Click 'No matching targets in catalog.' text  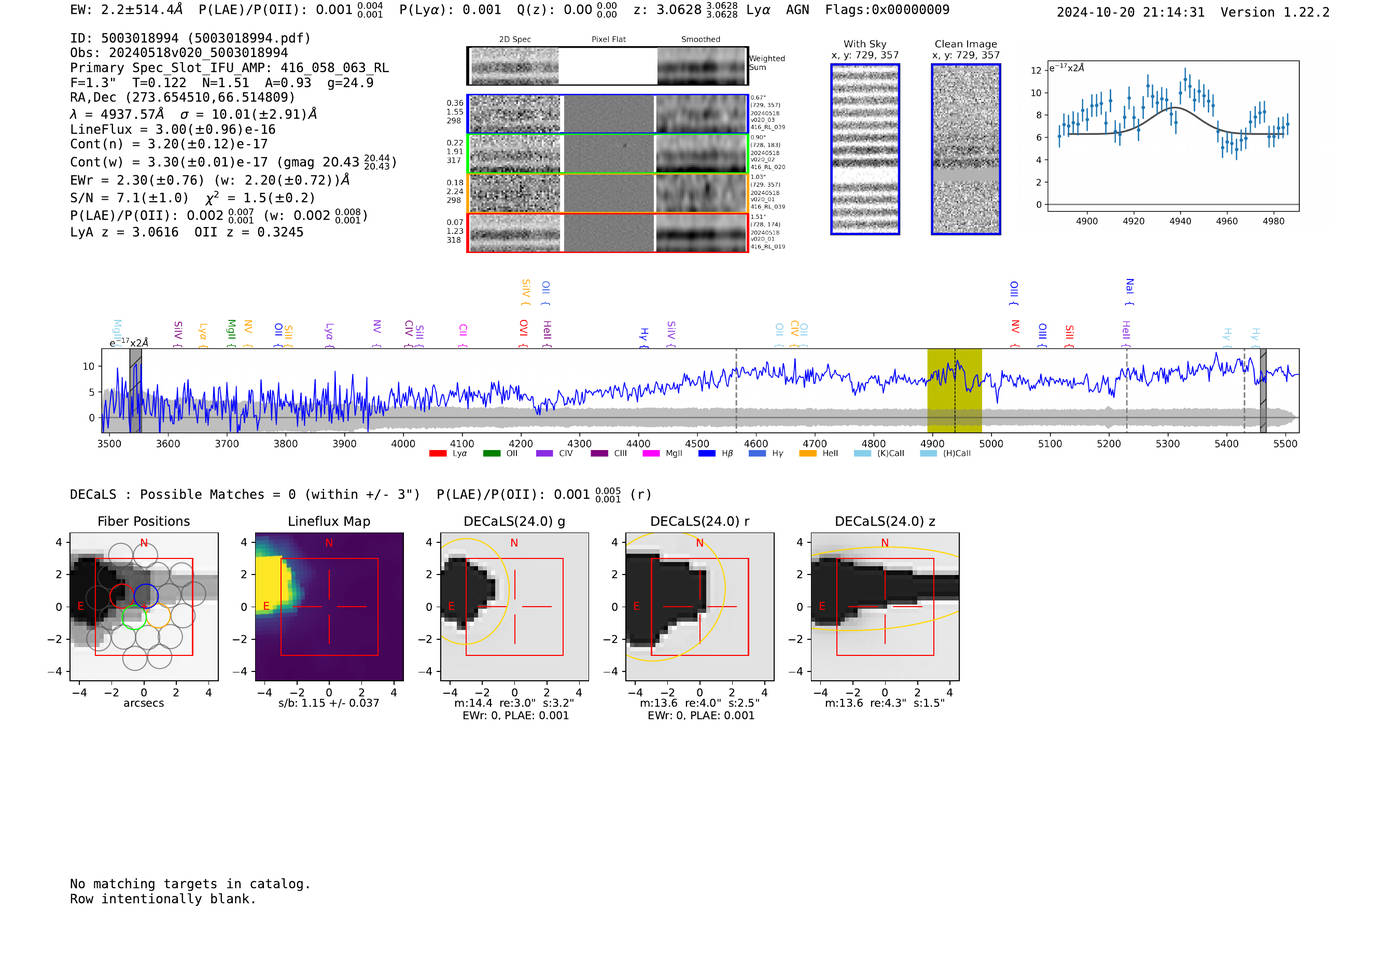[190, 884]
